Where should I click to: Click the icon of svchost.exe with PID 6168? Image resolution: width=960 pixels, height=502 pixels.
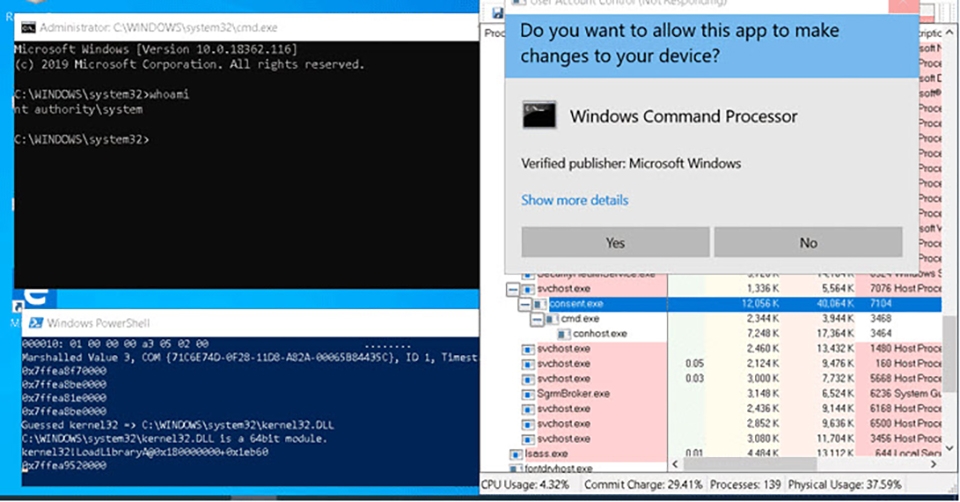click(528, 409)
